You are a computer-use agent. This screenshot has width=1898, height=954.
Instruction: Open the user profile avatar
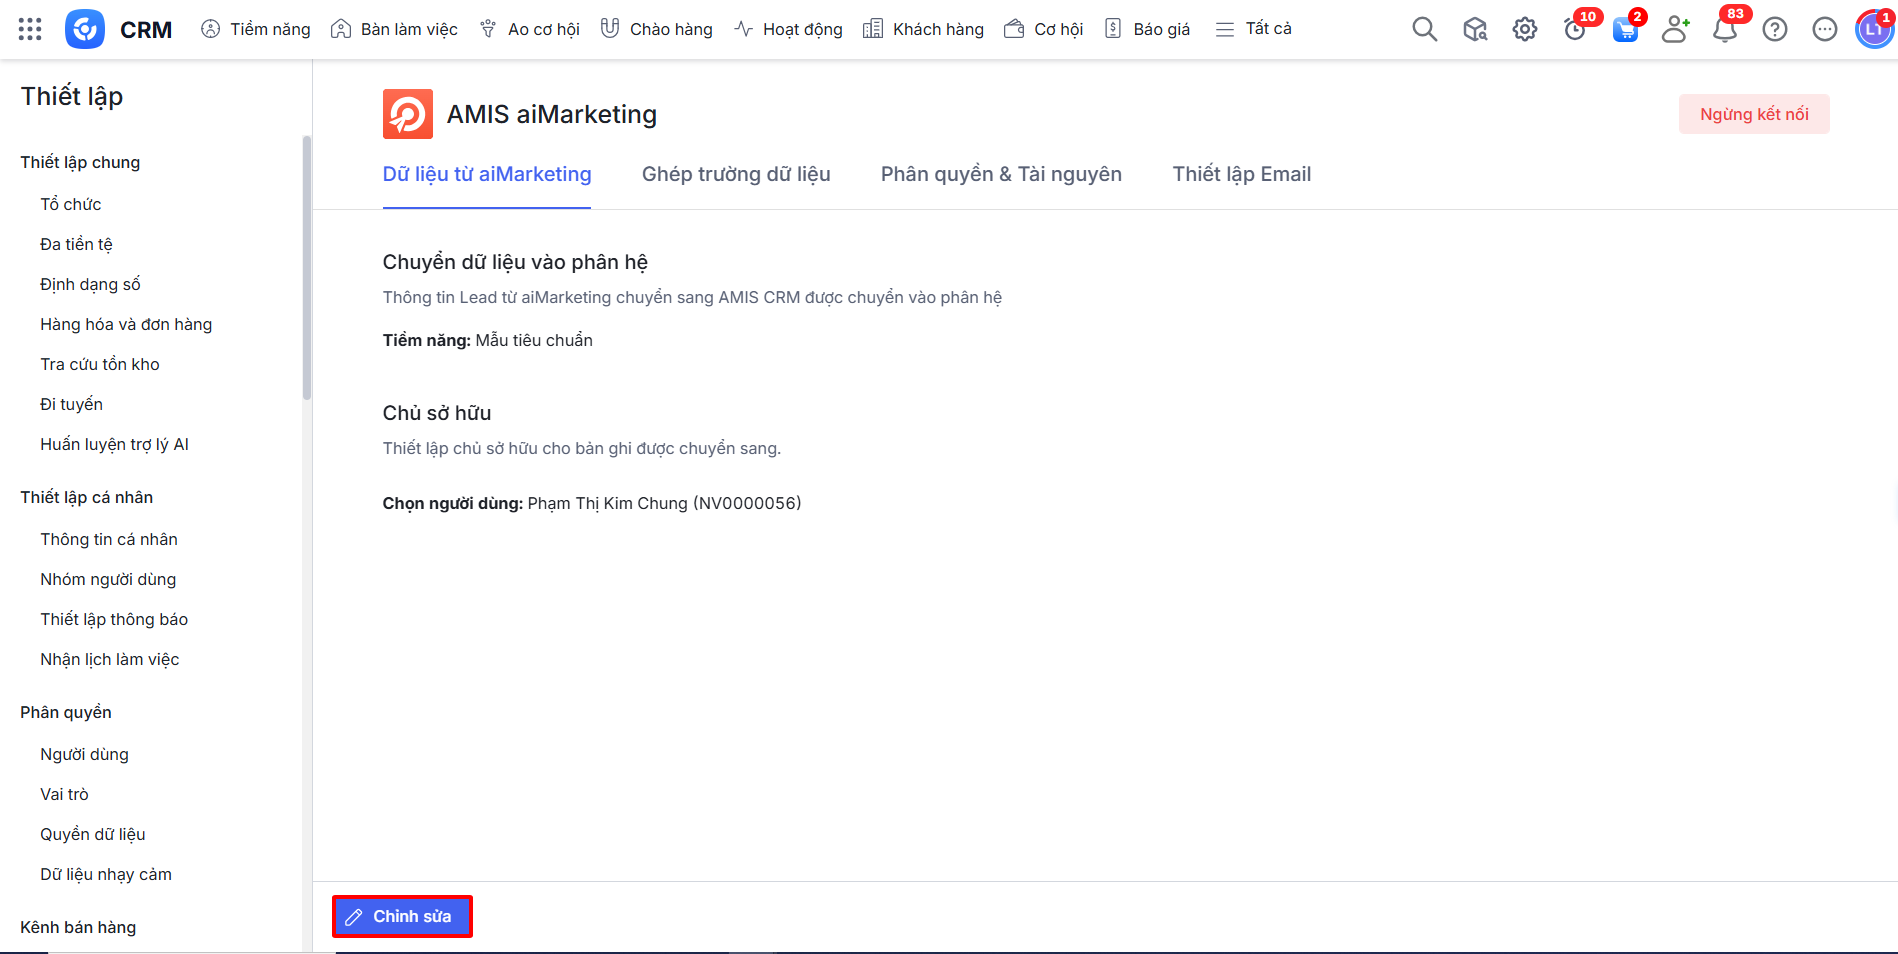tap(1873, 30)
